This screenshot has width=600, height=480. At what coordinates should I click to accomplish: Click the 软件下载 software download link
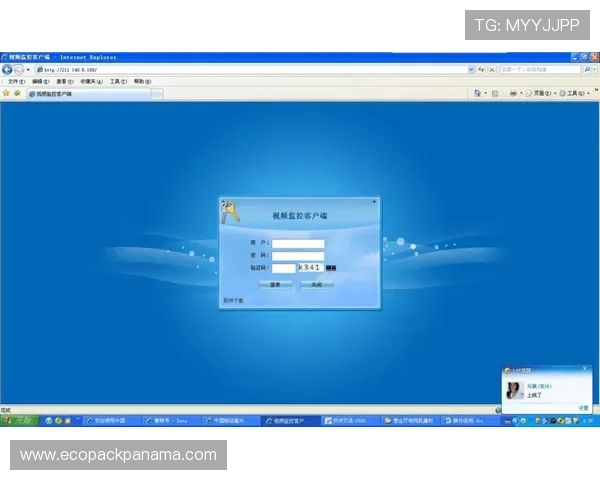tap(233, 299)
